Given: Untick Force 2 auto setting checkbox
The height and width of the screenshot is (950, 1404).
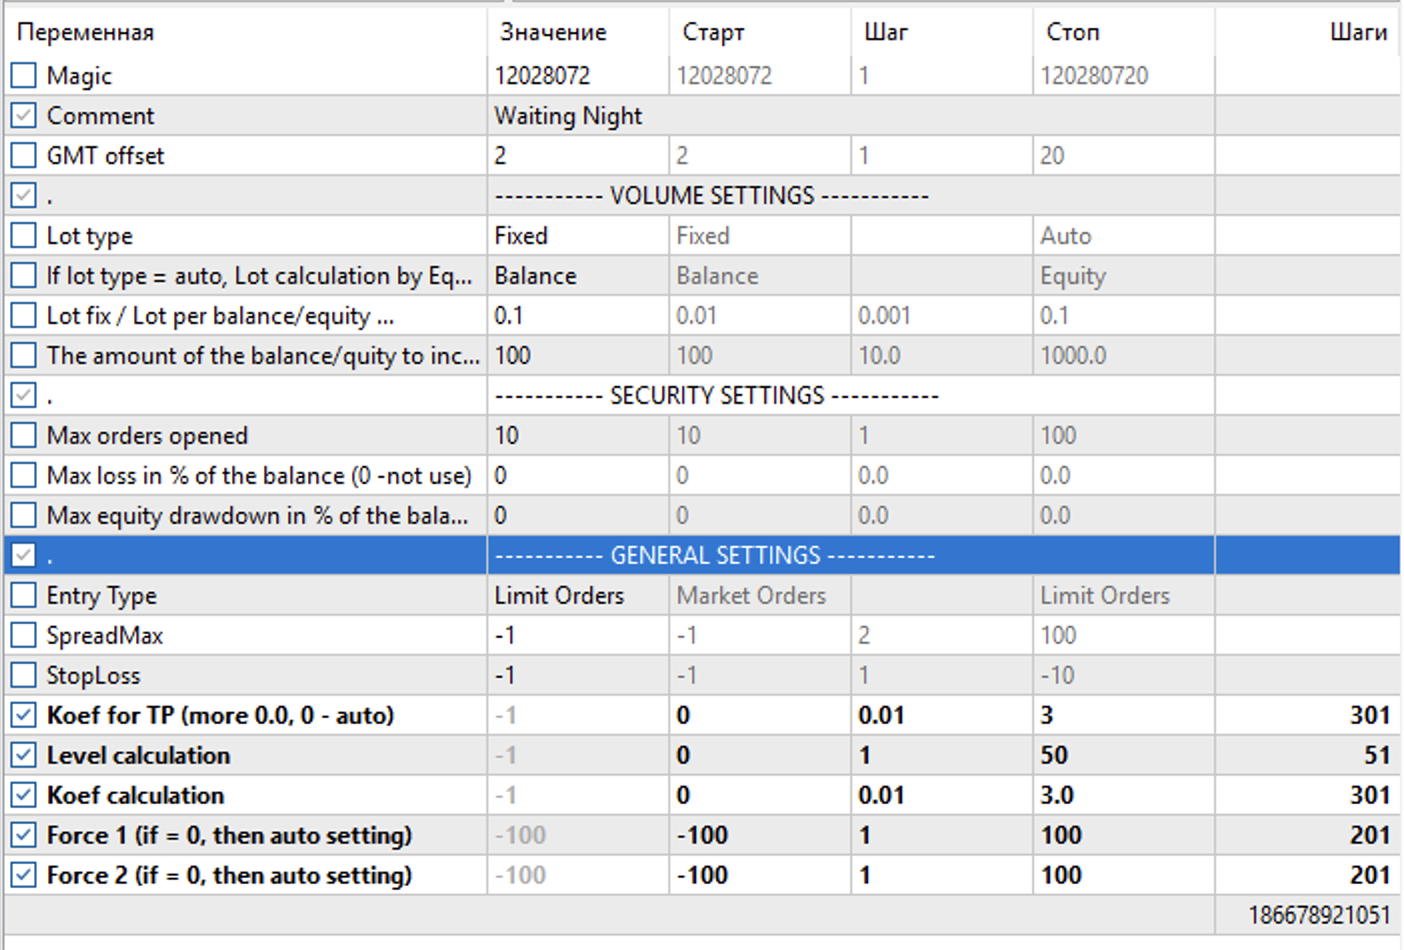Looking at the screenshot, I should point(24,875).
